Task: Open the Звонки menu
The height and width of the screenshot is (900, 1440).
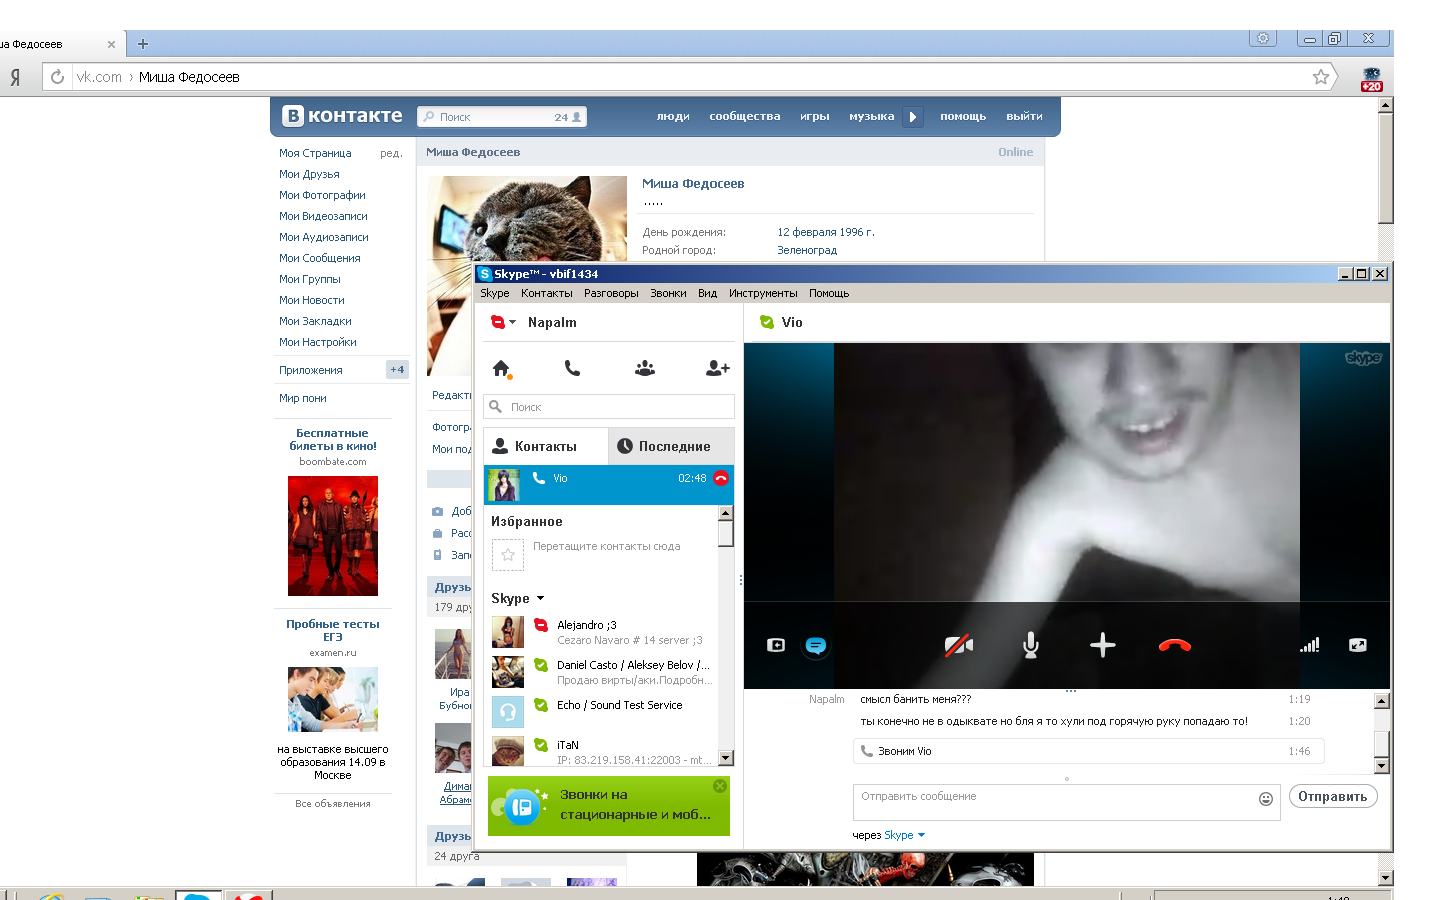Action: tap(668, 293)
